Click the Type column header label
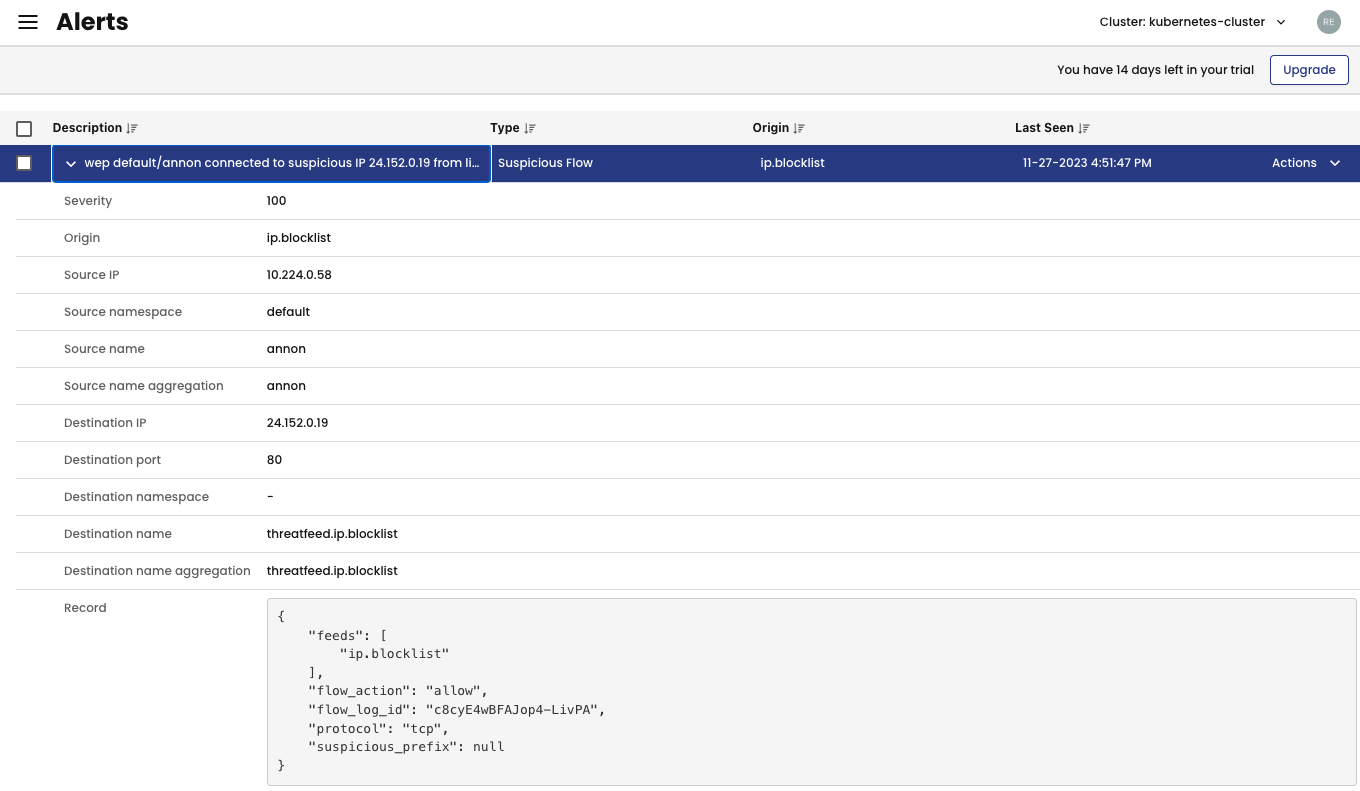The image size is (1360, 791). [x=505, y=128]
